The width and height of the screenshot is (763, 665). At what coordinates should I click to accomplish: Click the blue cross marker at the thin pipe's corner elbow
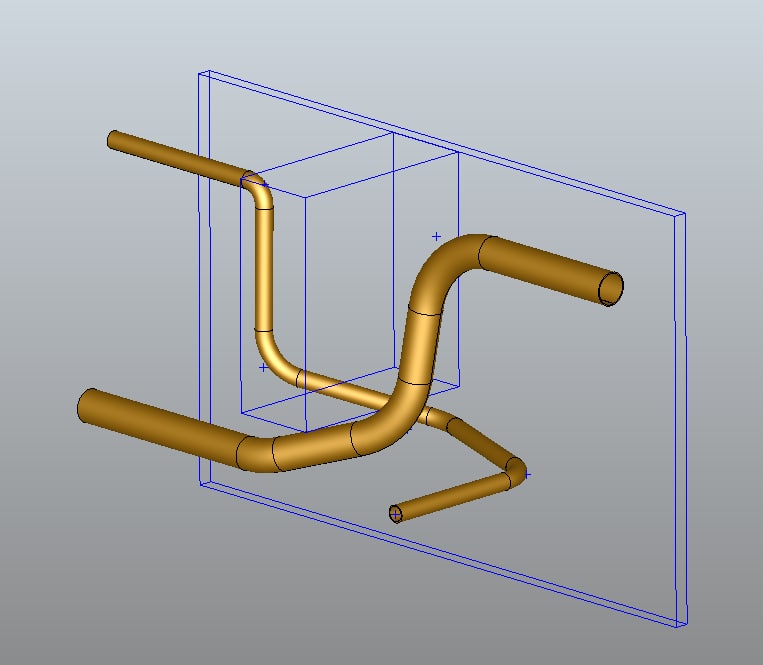[527, 474]
